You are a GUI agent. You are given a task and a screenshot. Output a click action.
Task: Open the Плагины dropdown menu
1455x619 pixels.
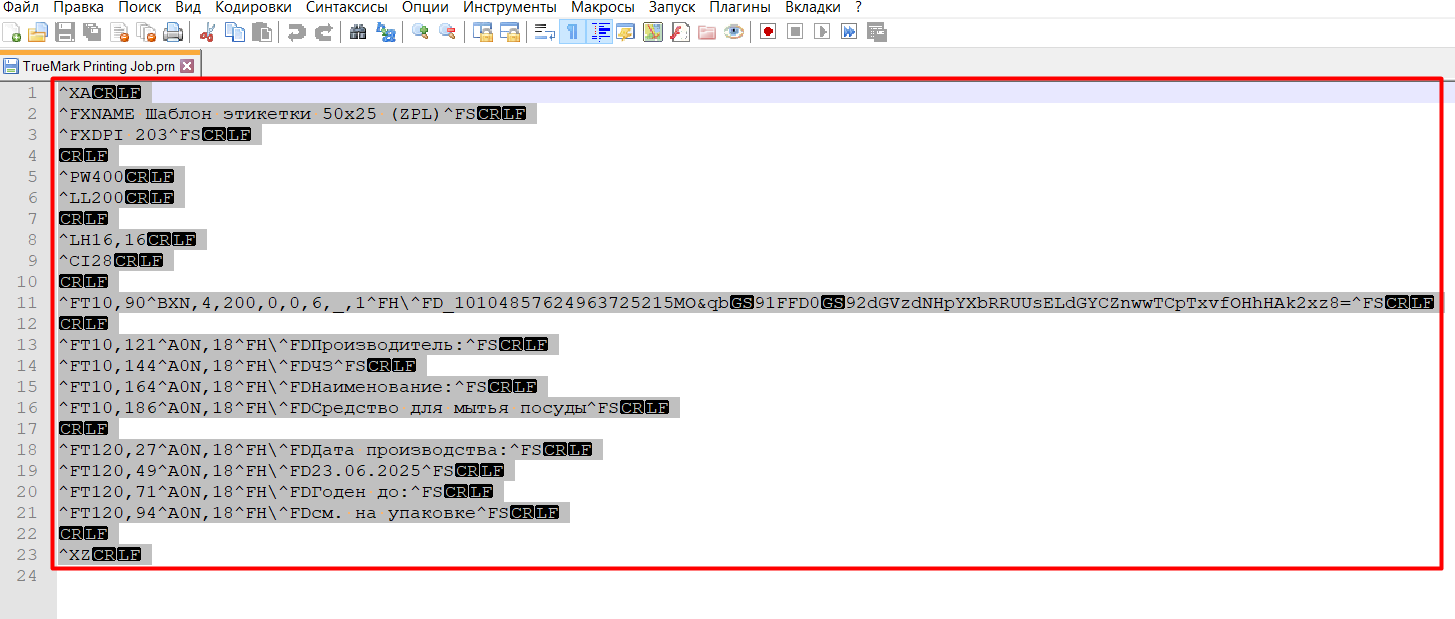739,7
